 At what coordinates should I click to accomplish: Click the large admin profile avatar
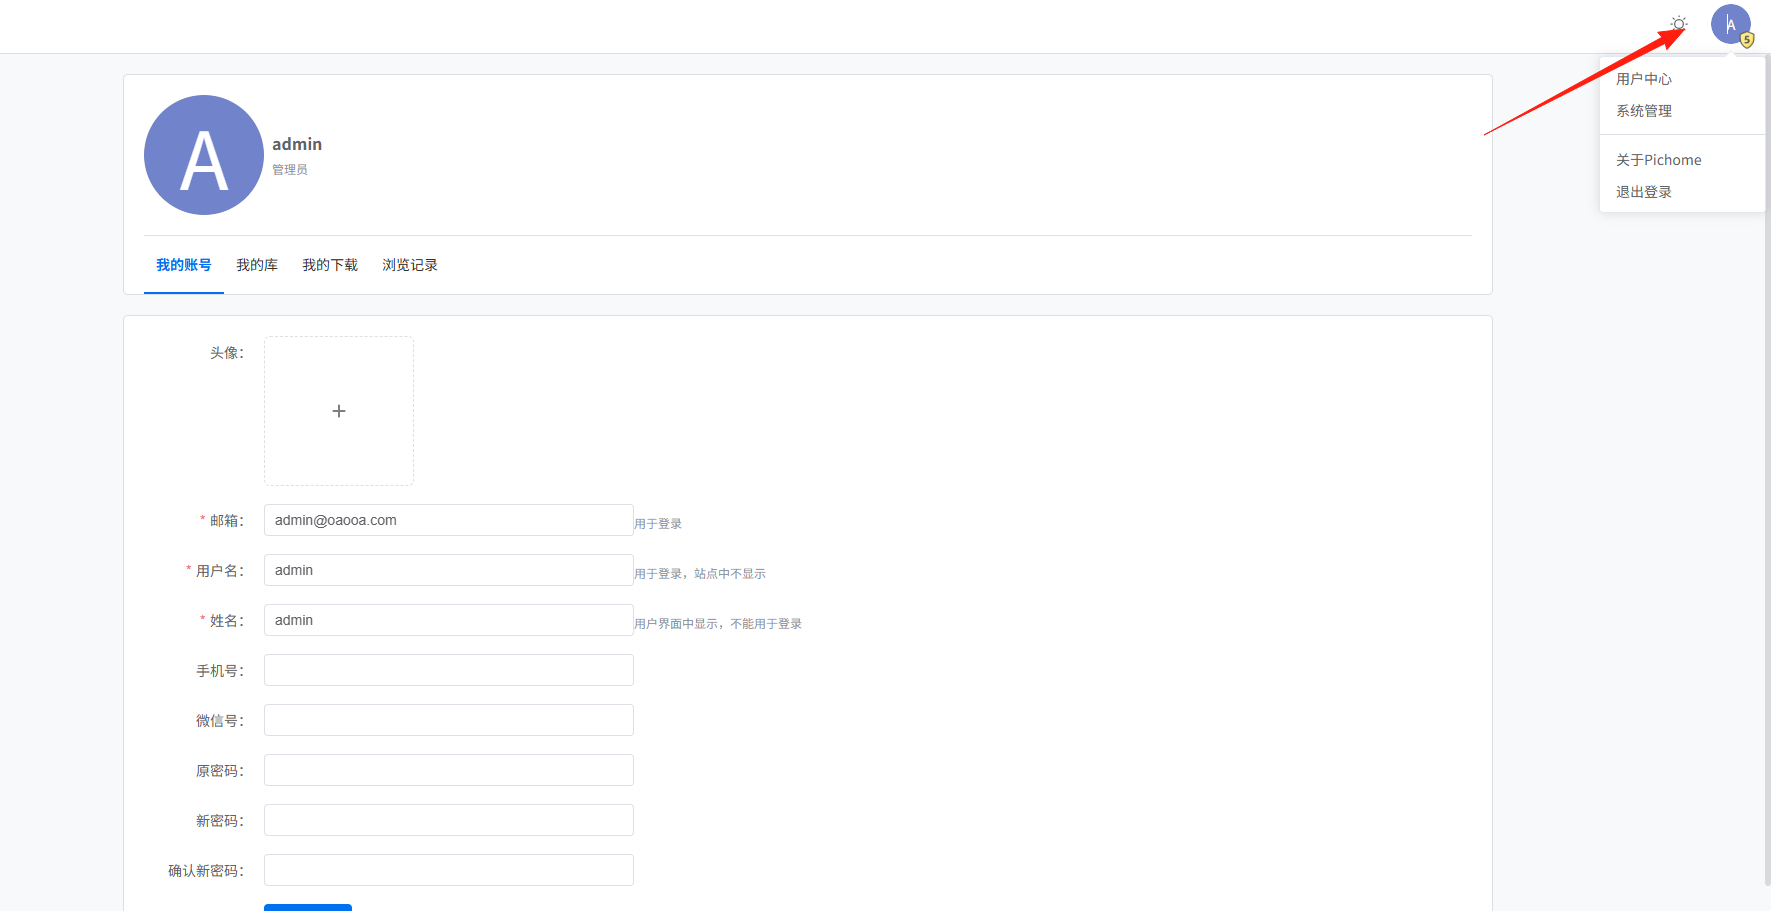(204, 155)
